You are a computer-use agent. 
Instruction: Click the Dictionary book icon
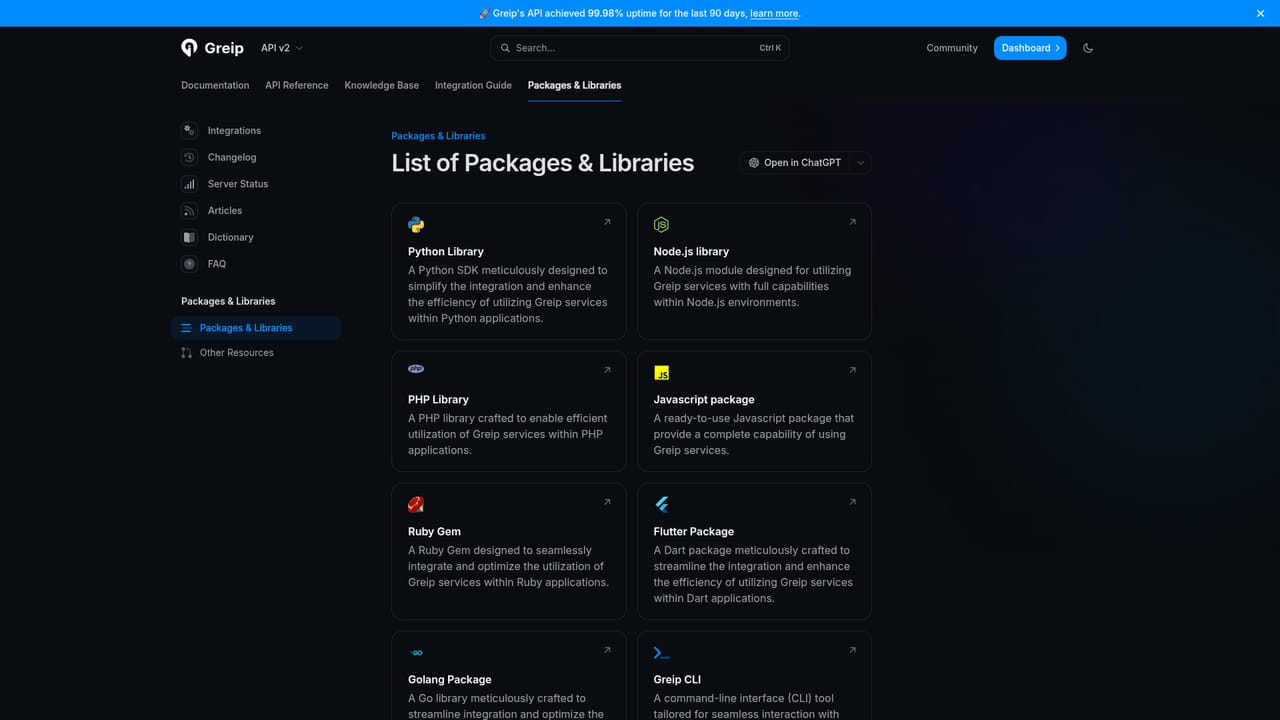pos(189,237)
